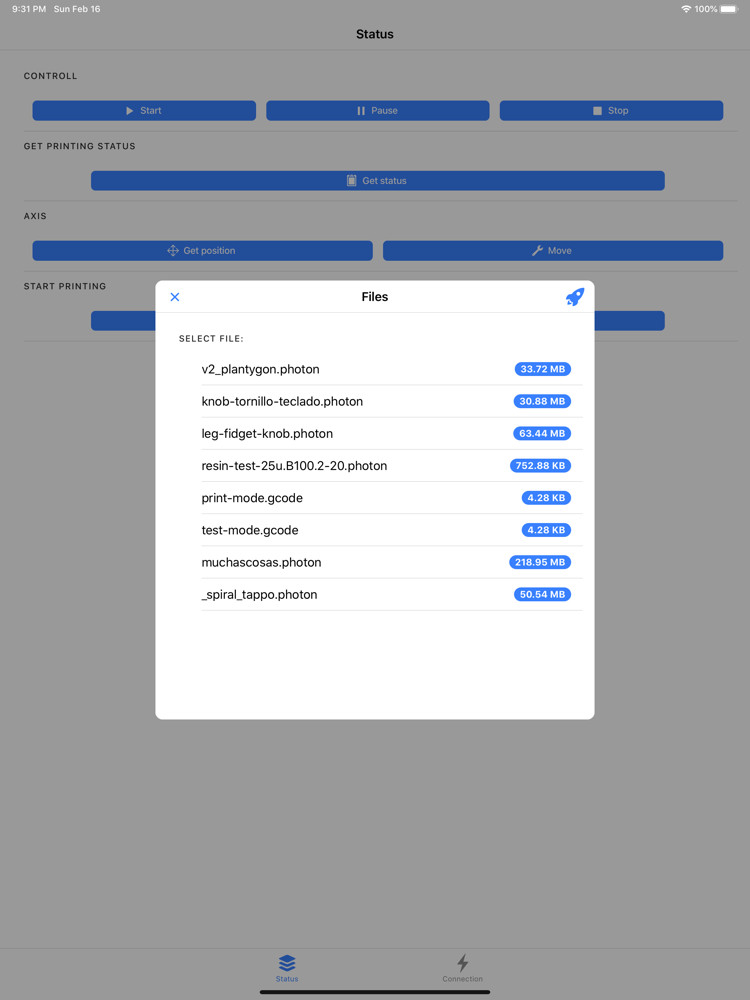Click the 33.72 MB size badge
This screenshot has height=1000, width=750.
[x=543, y=369]
